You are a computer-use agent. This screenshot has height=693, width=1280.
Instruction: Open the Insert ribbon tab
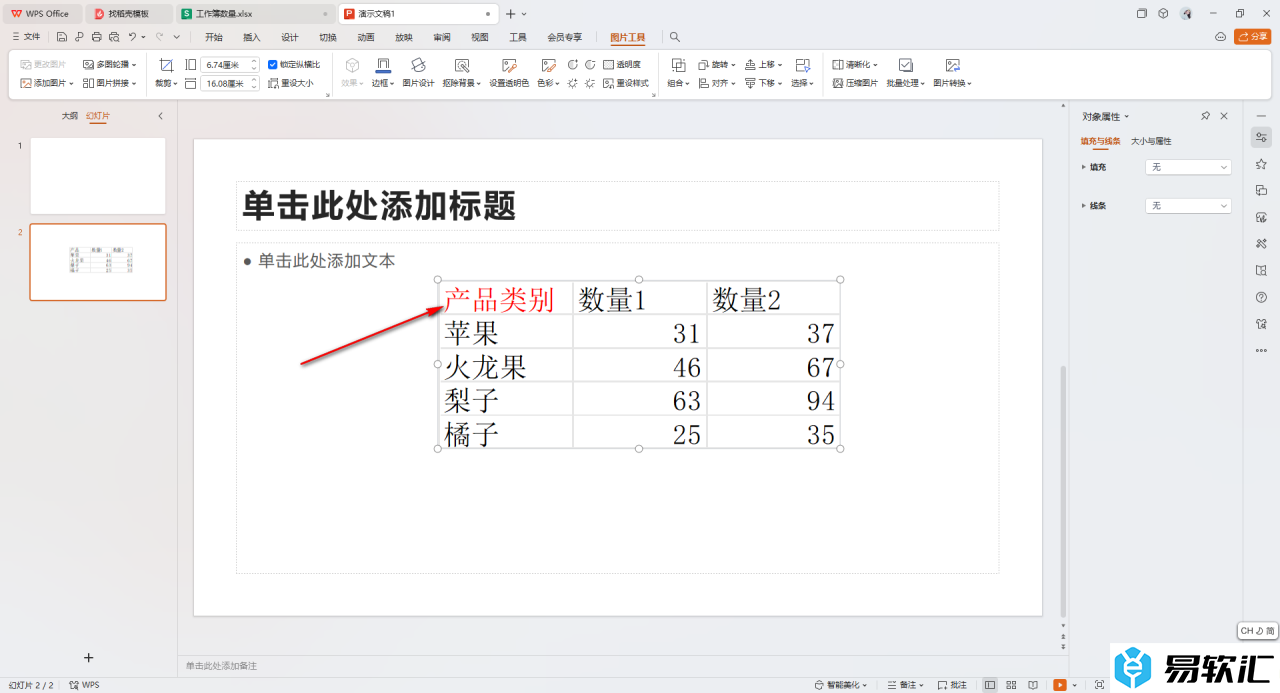[x=252, y=37]
